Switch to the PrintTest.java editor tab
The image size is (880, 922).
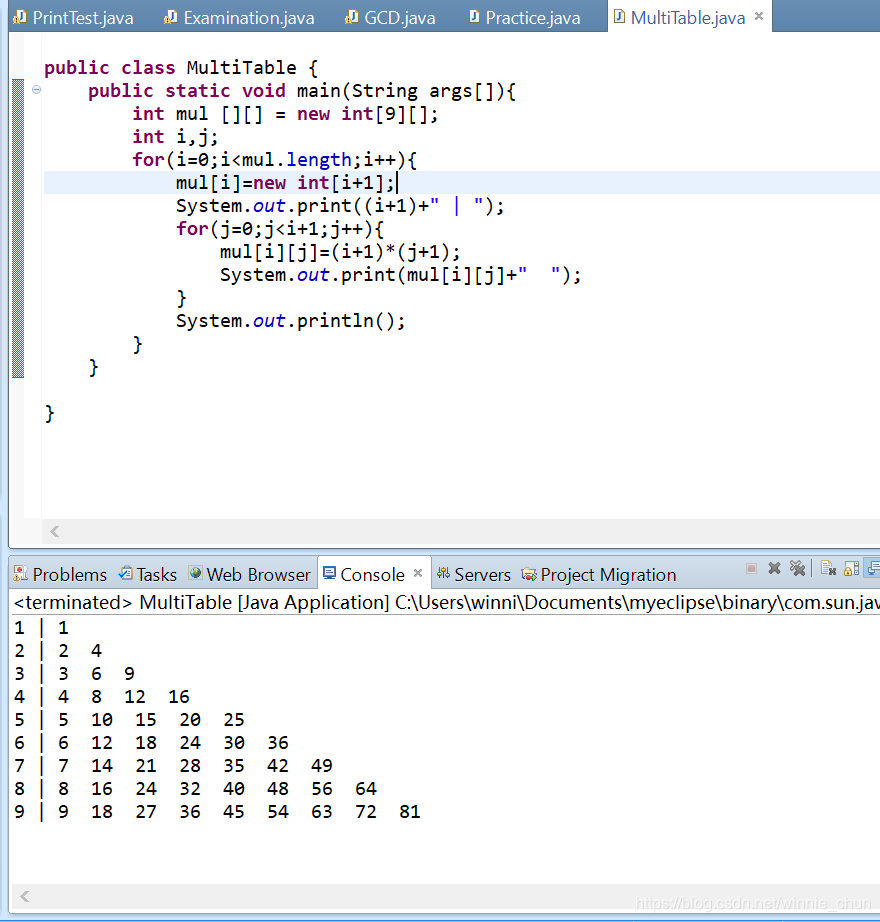point(73,18)
